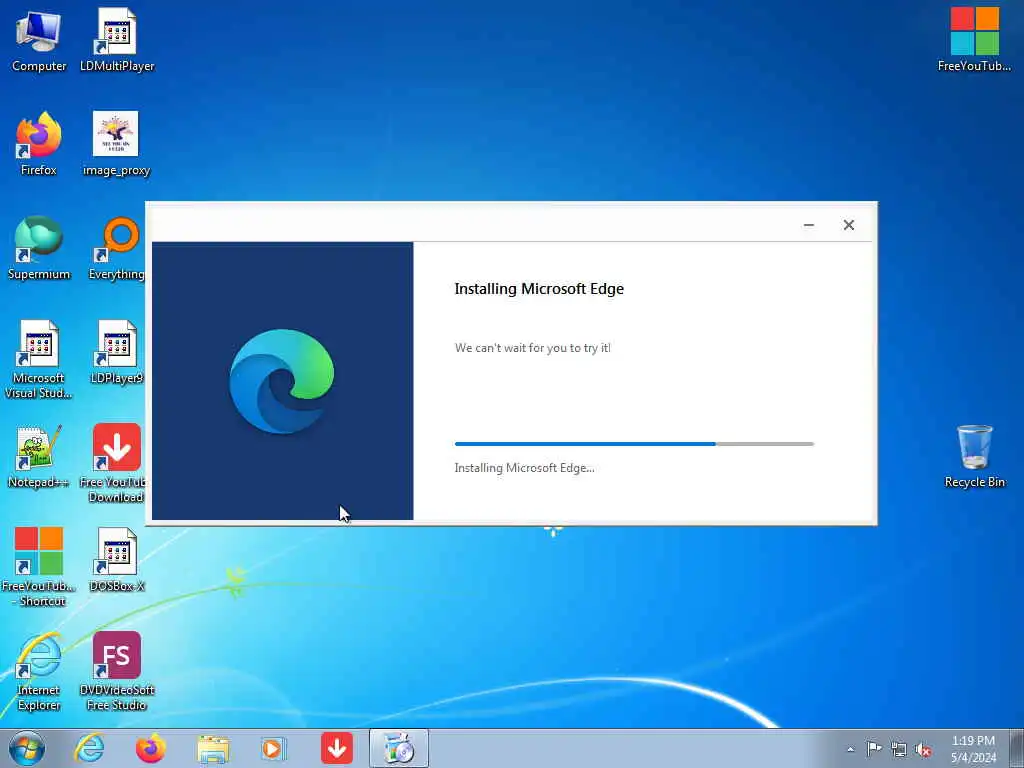Image resolution: width=1024 pixels, height=768 pixels.
Task: Open the clock showing 1:19 PM
Action: (x=973, y=748)
